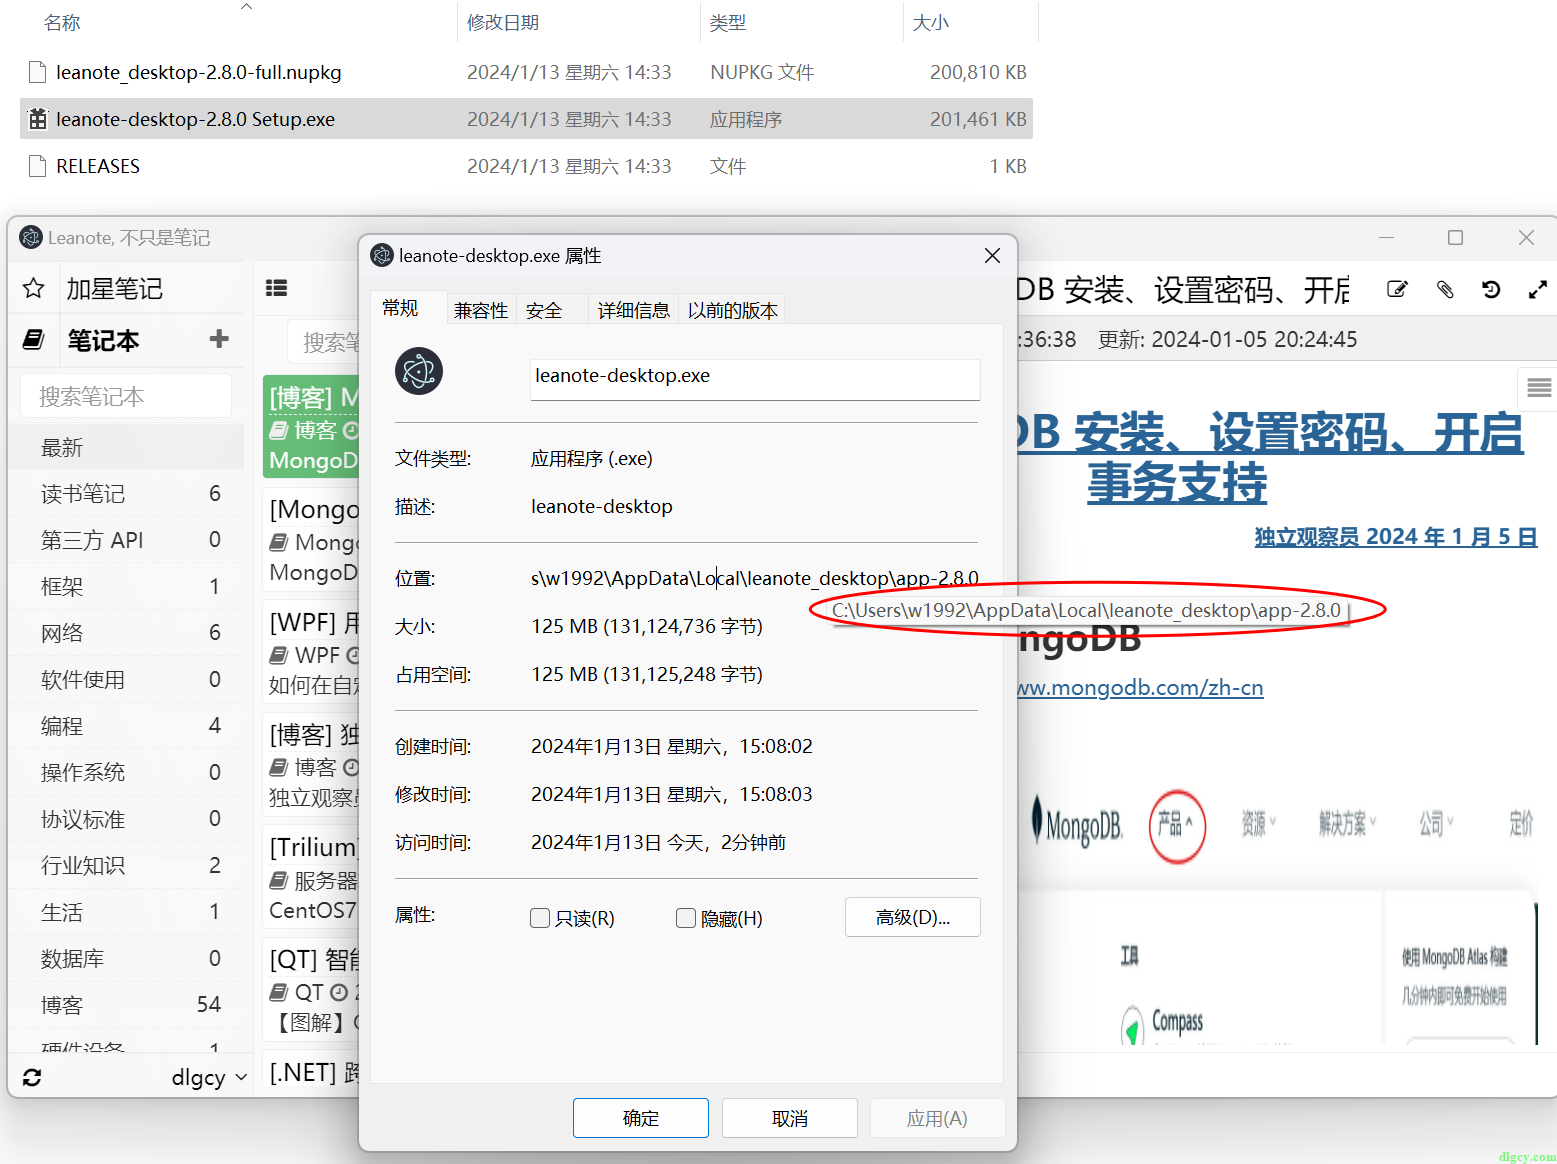Toggle the note list view icon
Screen dimensions: 1557x1164
click(277, 288)
